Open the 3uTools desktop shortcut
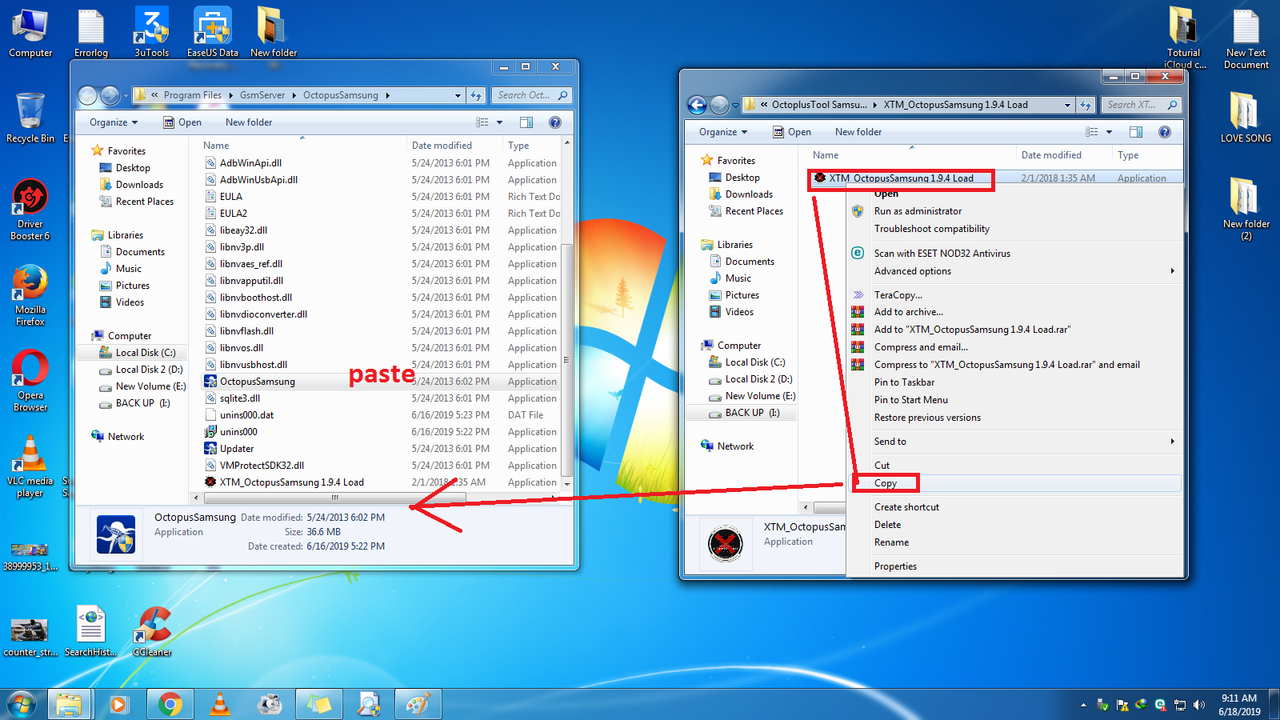The image size is (1280, 720). coord(152,32)
